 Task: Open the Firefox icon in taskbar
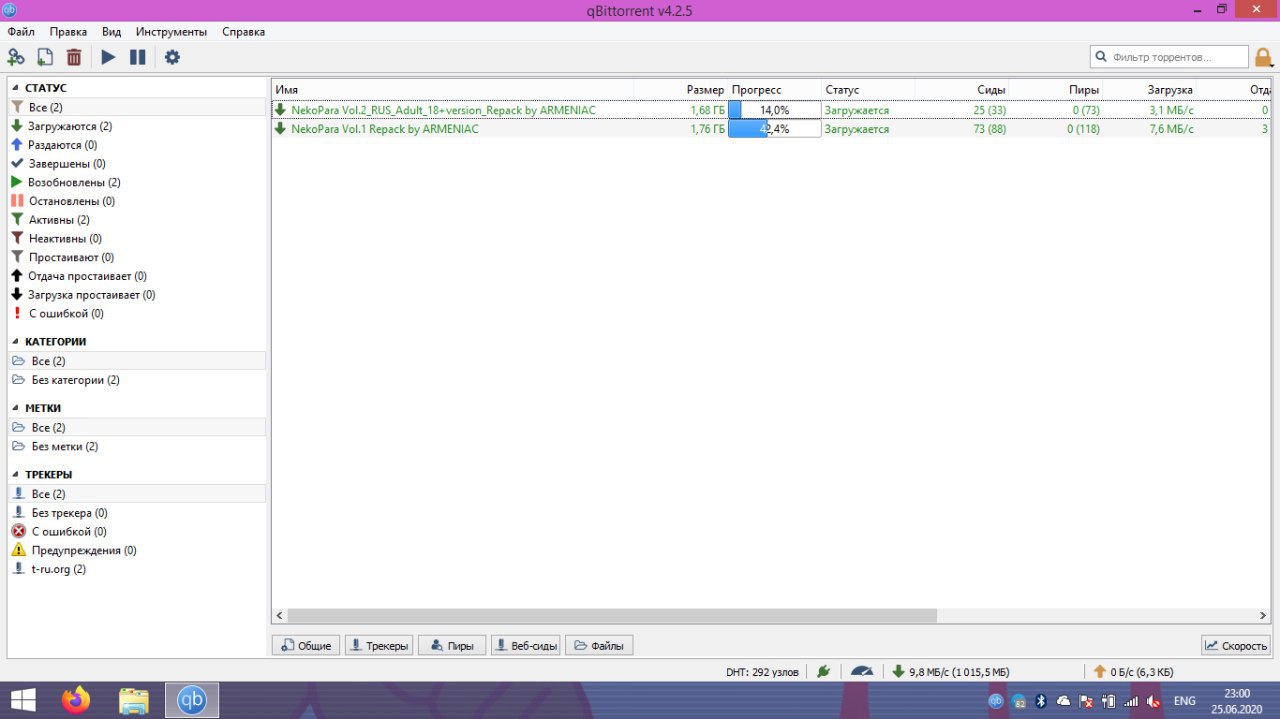(75, 700)
